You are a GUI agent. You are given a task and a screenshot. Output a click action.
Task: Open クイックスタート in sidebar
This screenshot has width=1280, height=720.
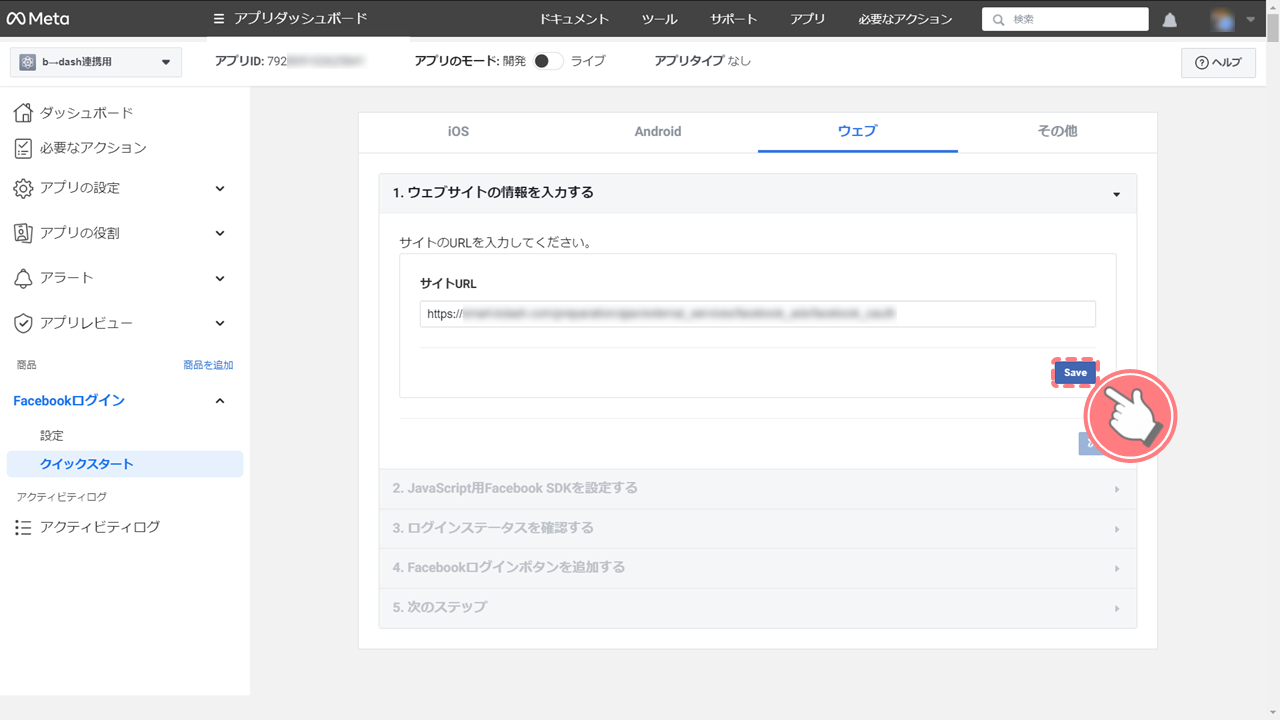click(x=125, y=464)
